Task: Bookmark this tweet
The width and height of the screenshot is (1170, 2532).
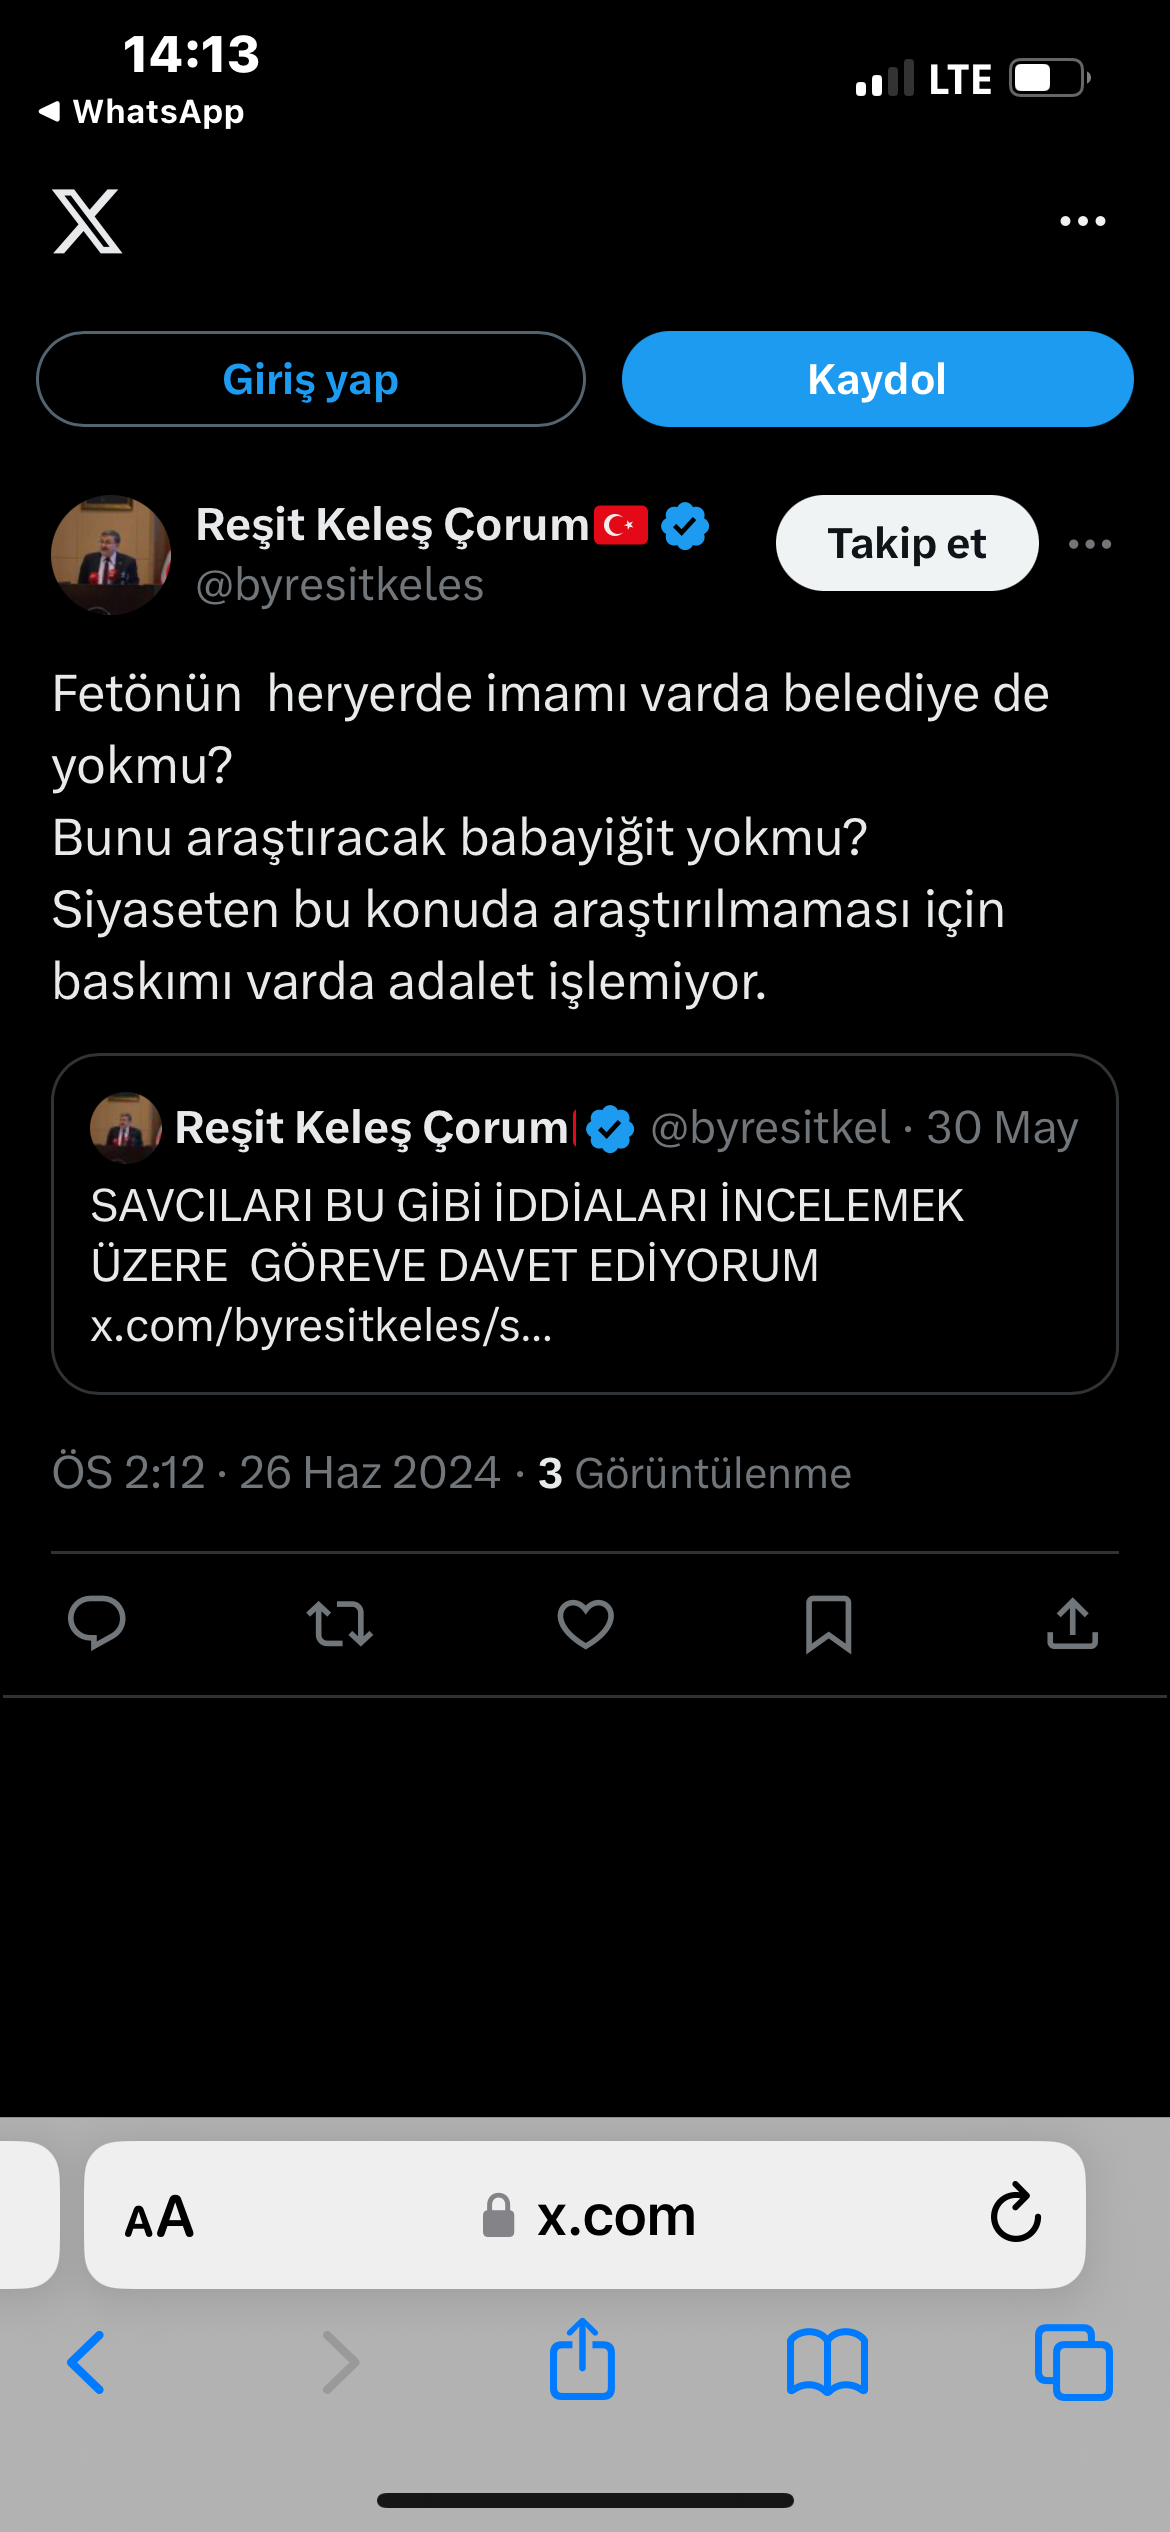Action: coord(829,1622)
